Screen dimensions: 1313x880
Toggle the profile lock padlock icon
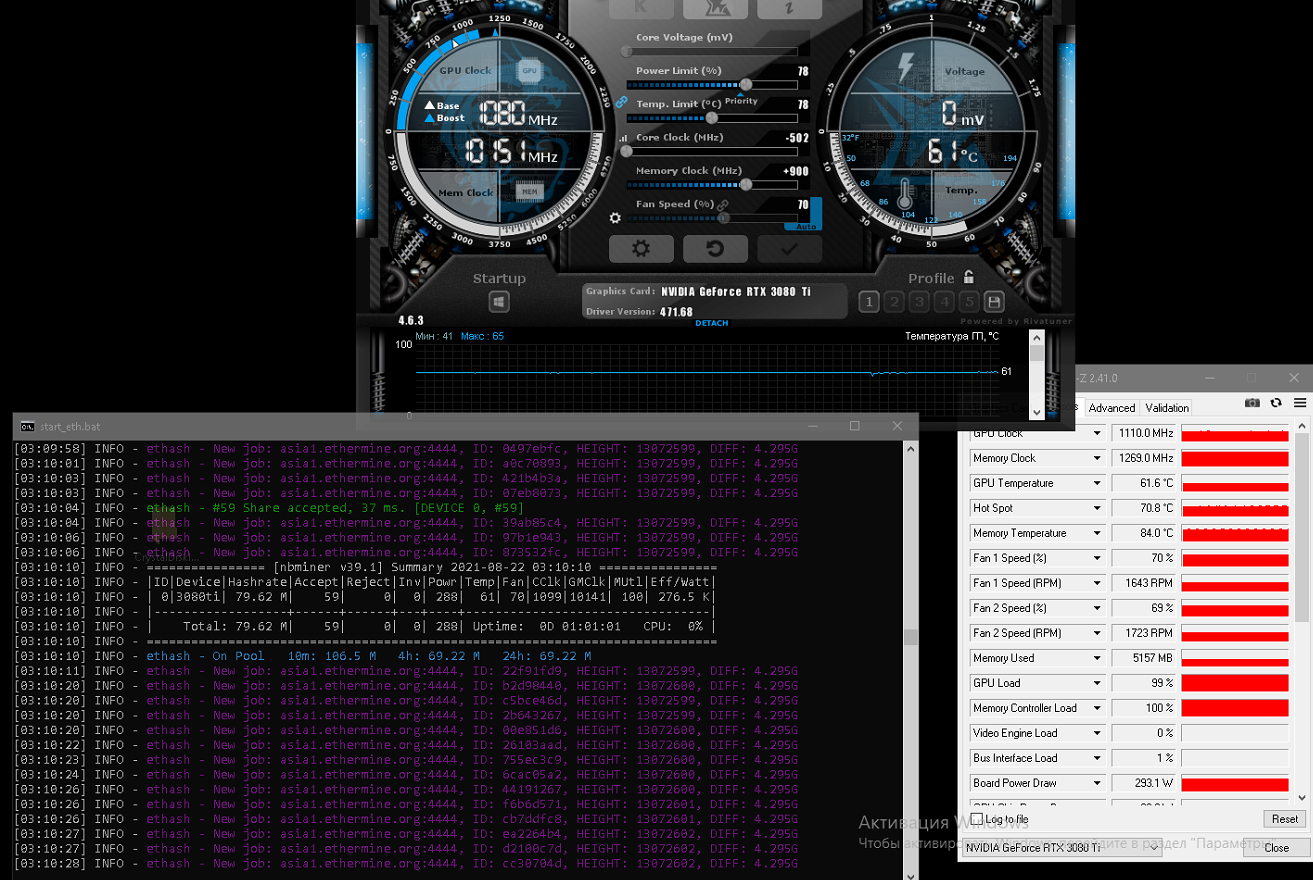[968, 277]
